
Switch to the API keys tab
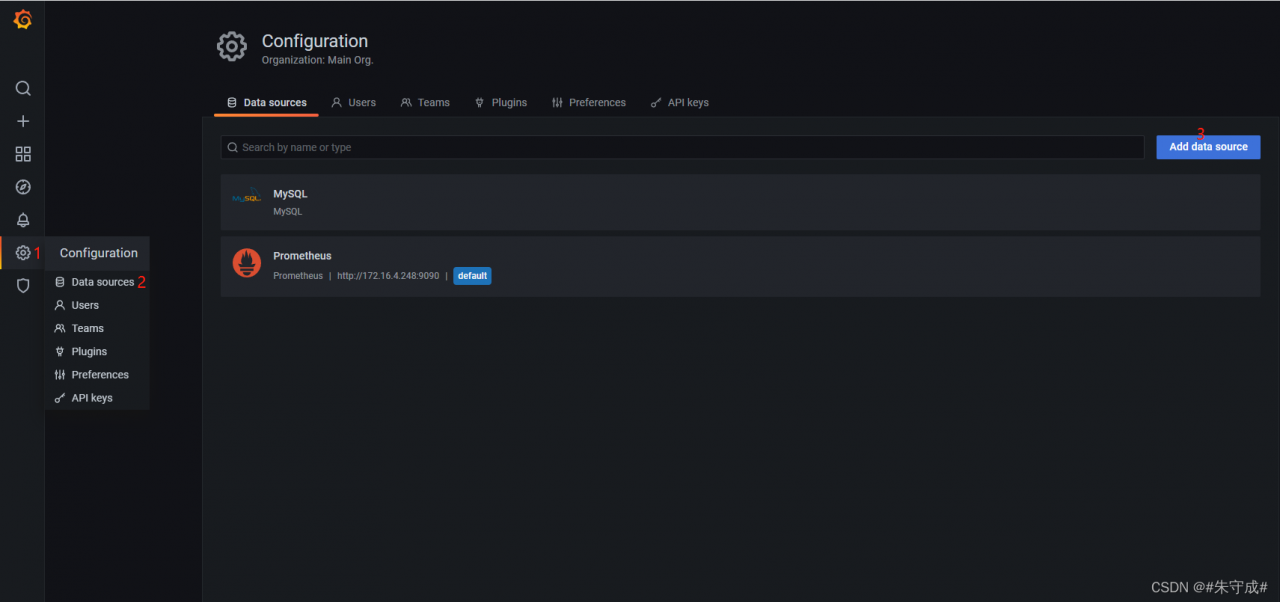tap(679, 102)
